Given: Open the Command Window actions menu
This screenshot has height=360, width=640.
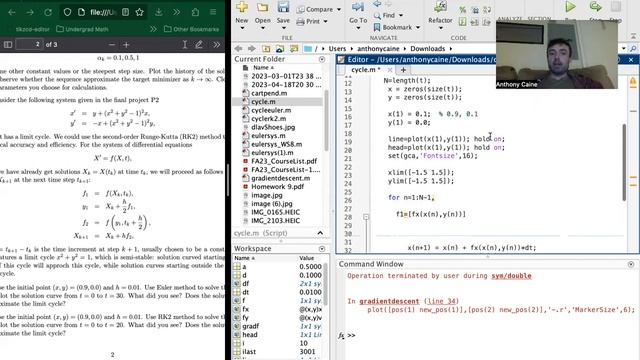Looking at the screenshot, I should pyautogui.click(x=631, y=264).
